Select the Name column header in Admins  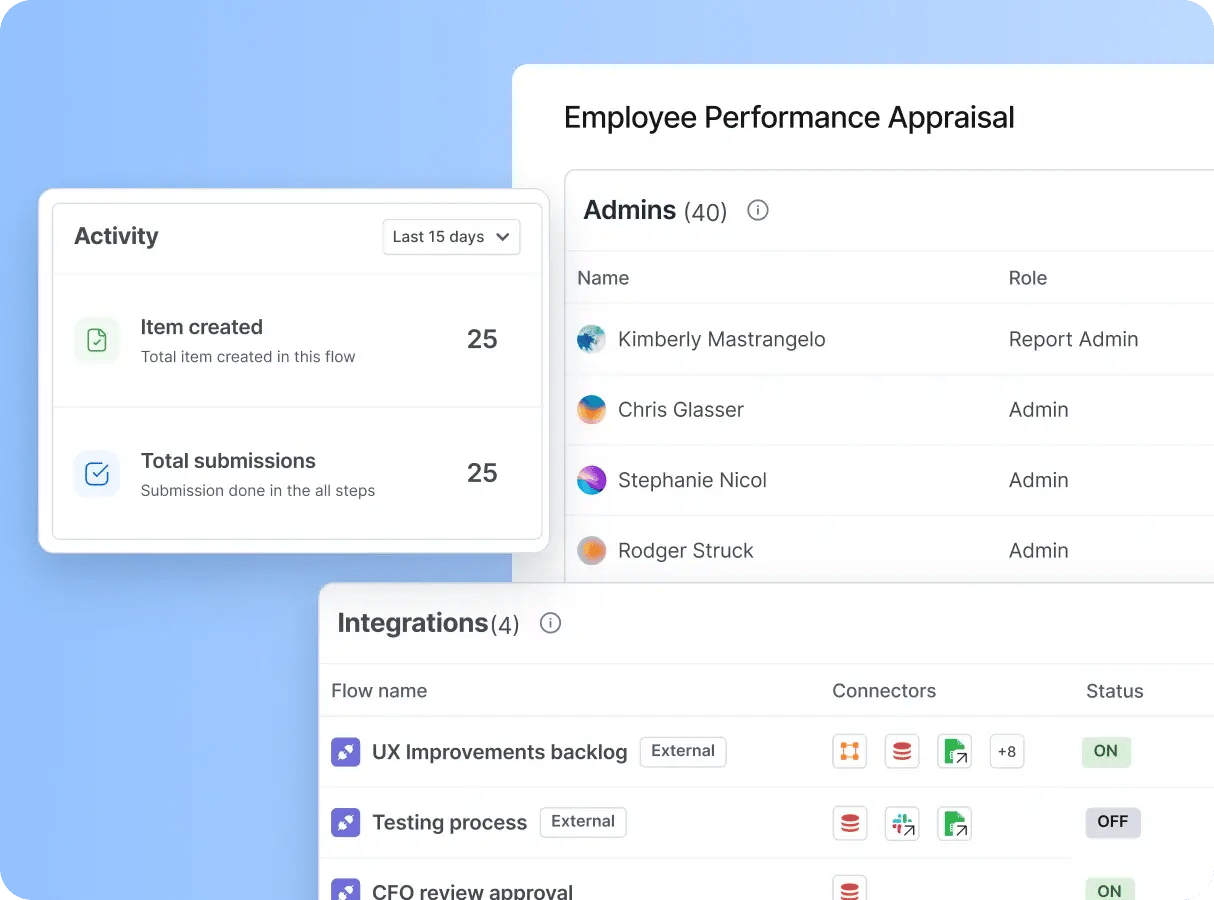603,278
